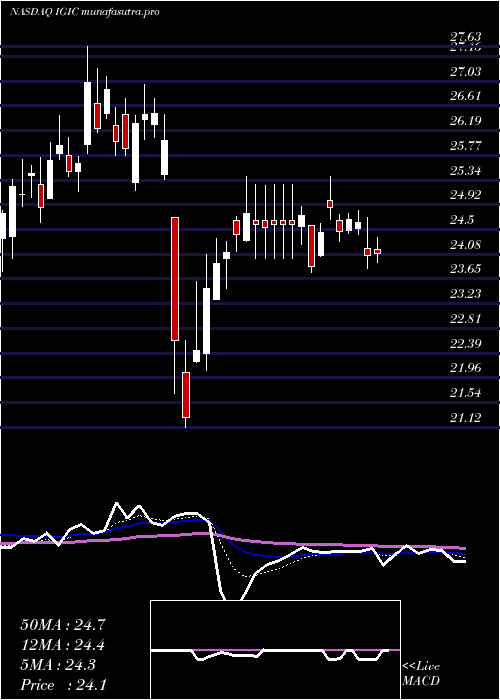Click the NASDAQ IGIC munafasutra.pro title text
The height and width of the screenshot is (700, 500).
pyautogui.click(x=85, y=12)
